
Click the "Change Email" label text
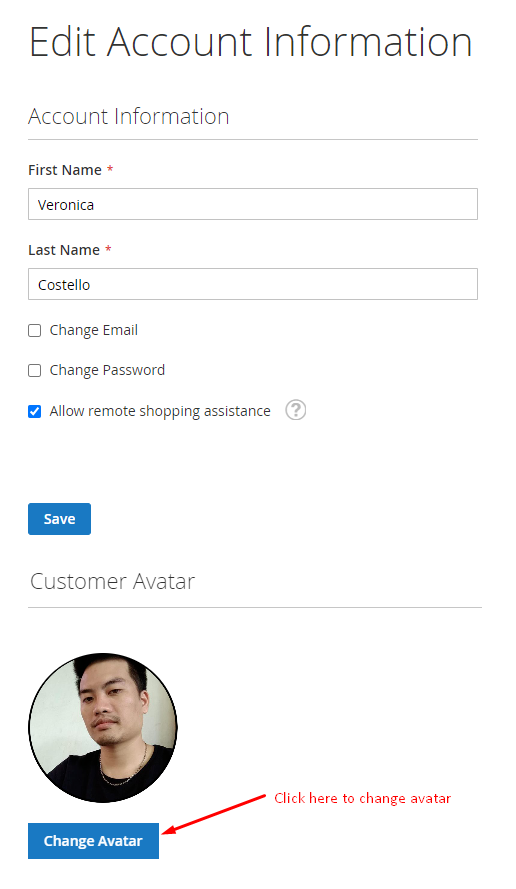click(x=94, y=330)
